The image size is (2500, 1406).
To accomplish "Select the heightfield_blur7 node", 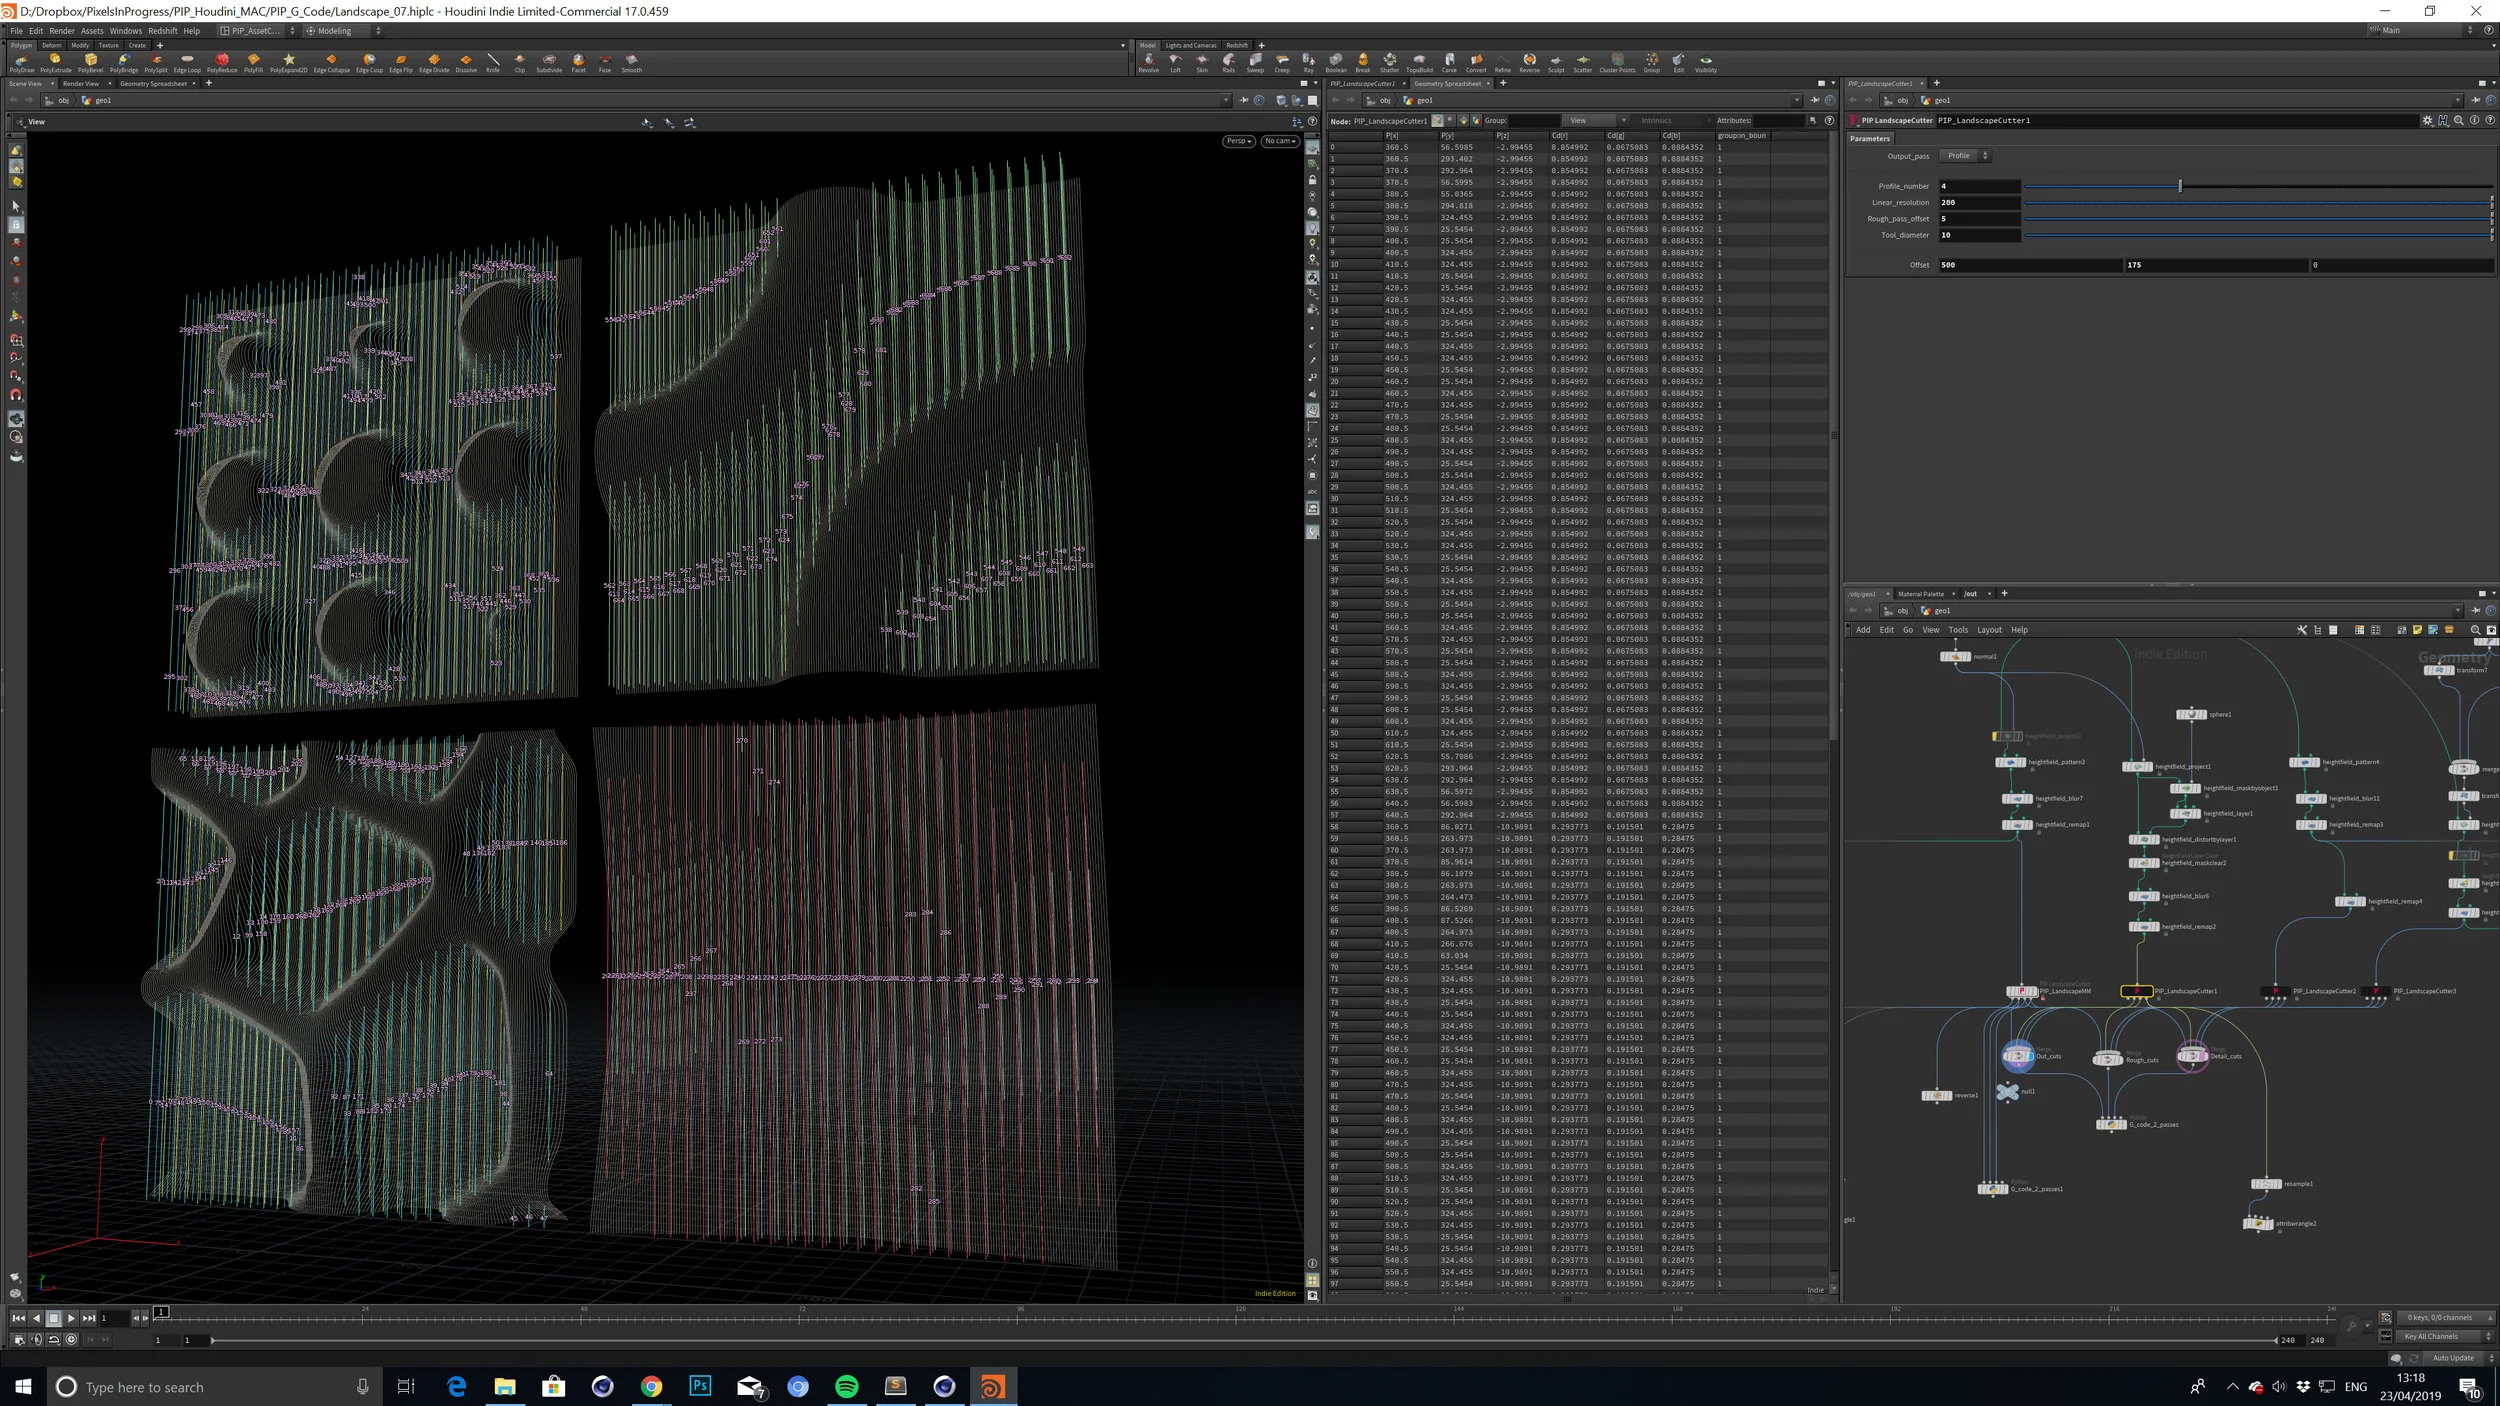I will (x=2017, y=798).
